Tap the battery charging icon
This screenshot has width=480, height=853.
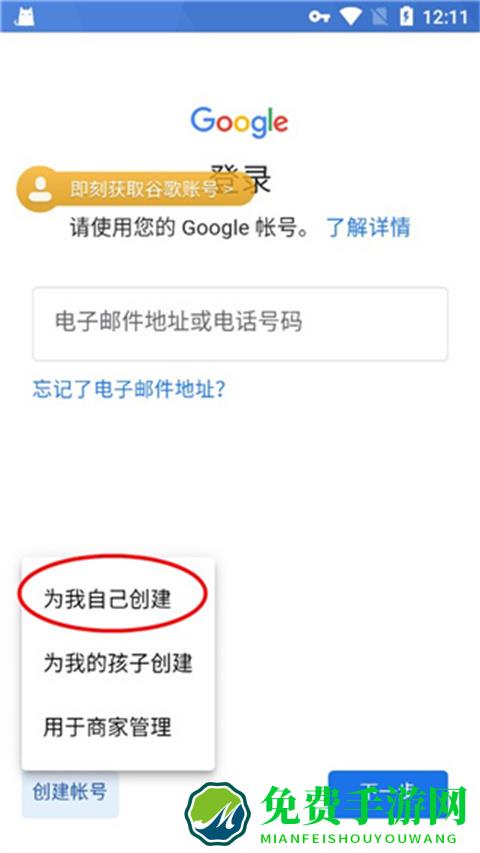point(406,17)
